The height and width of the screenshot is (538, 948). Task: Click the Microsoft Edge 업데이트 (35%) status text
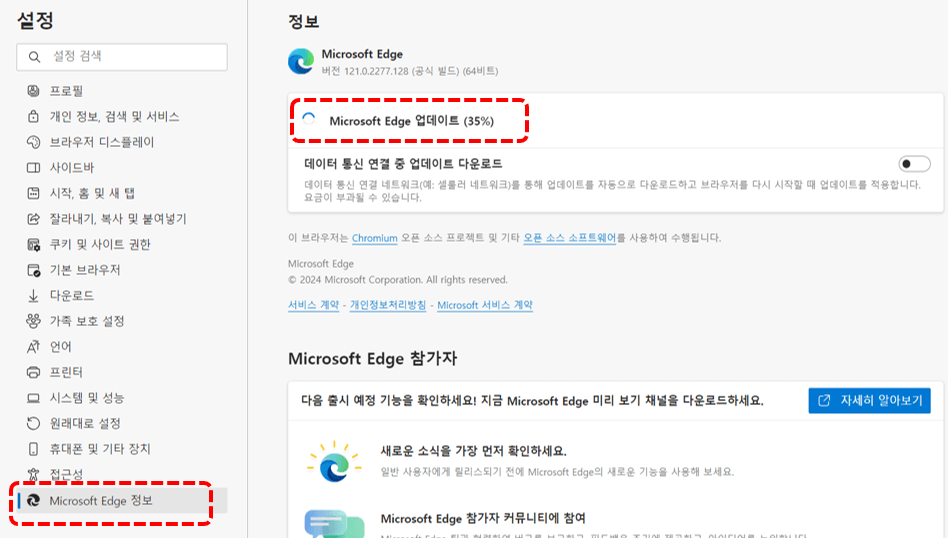pyautogui.click(x=412, y=121)
